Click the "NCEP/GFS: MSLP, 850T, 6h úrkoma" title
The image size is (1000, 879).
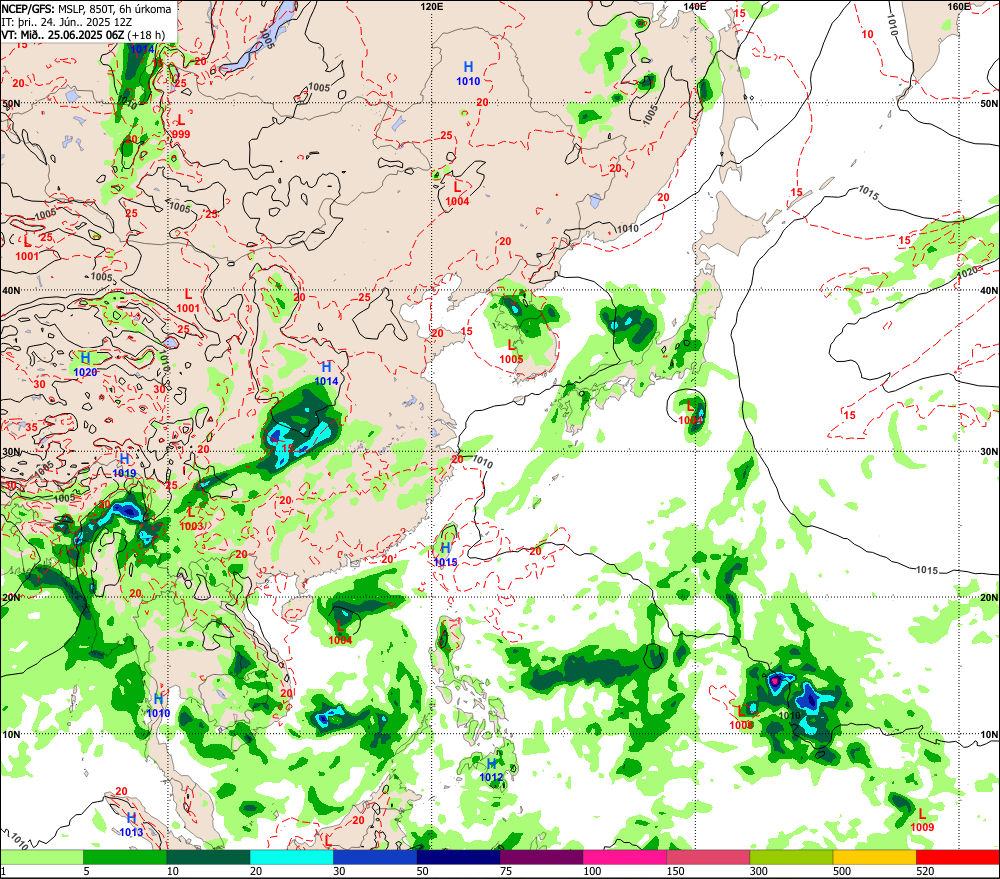click(86, 9)
